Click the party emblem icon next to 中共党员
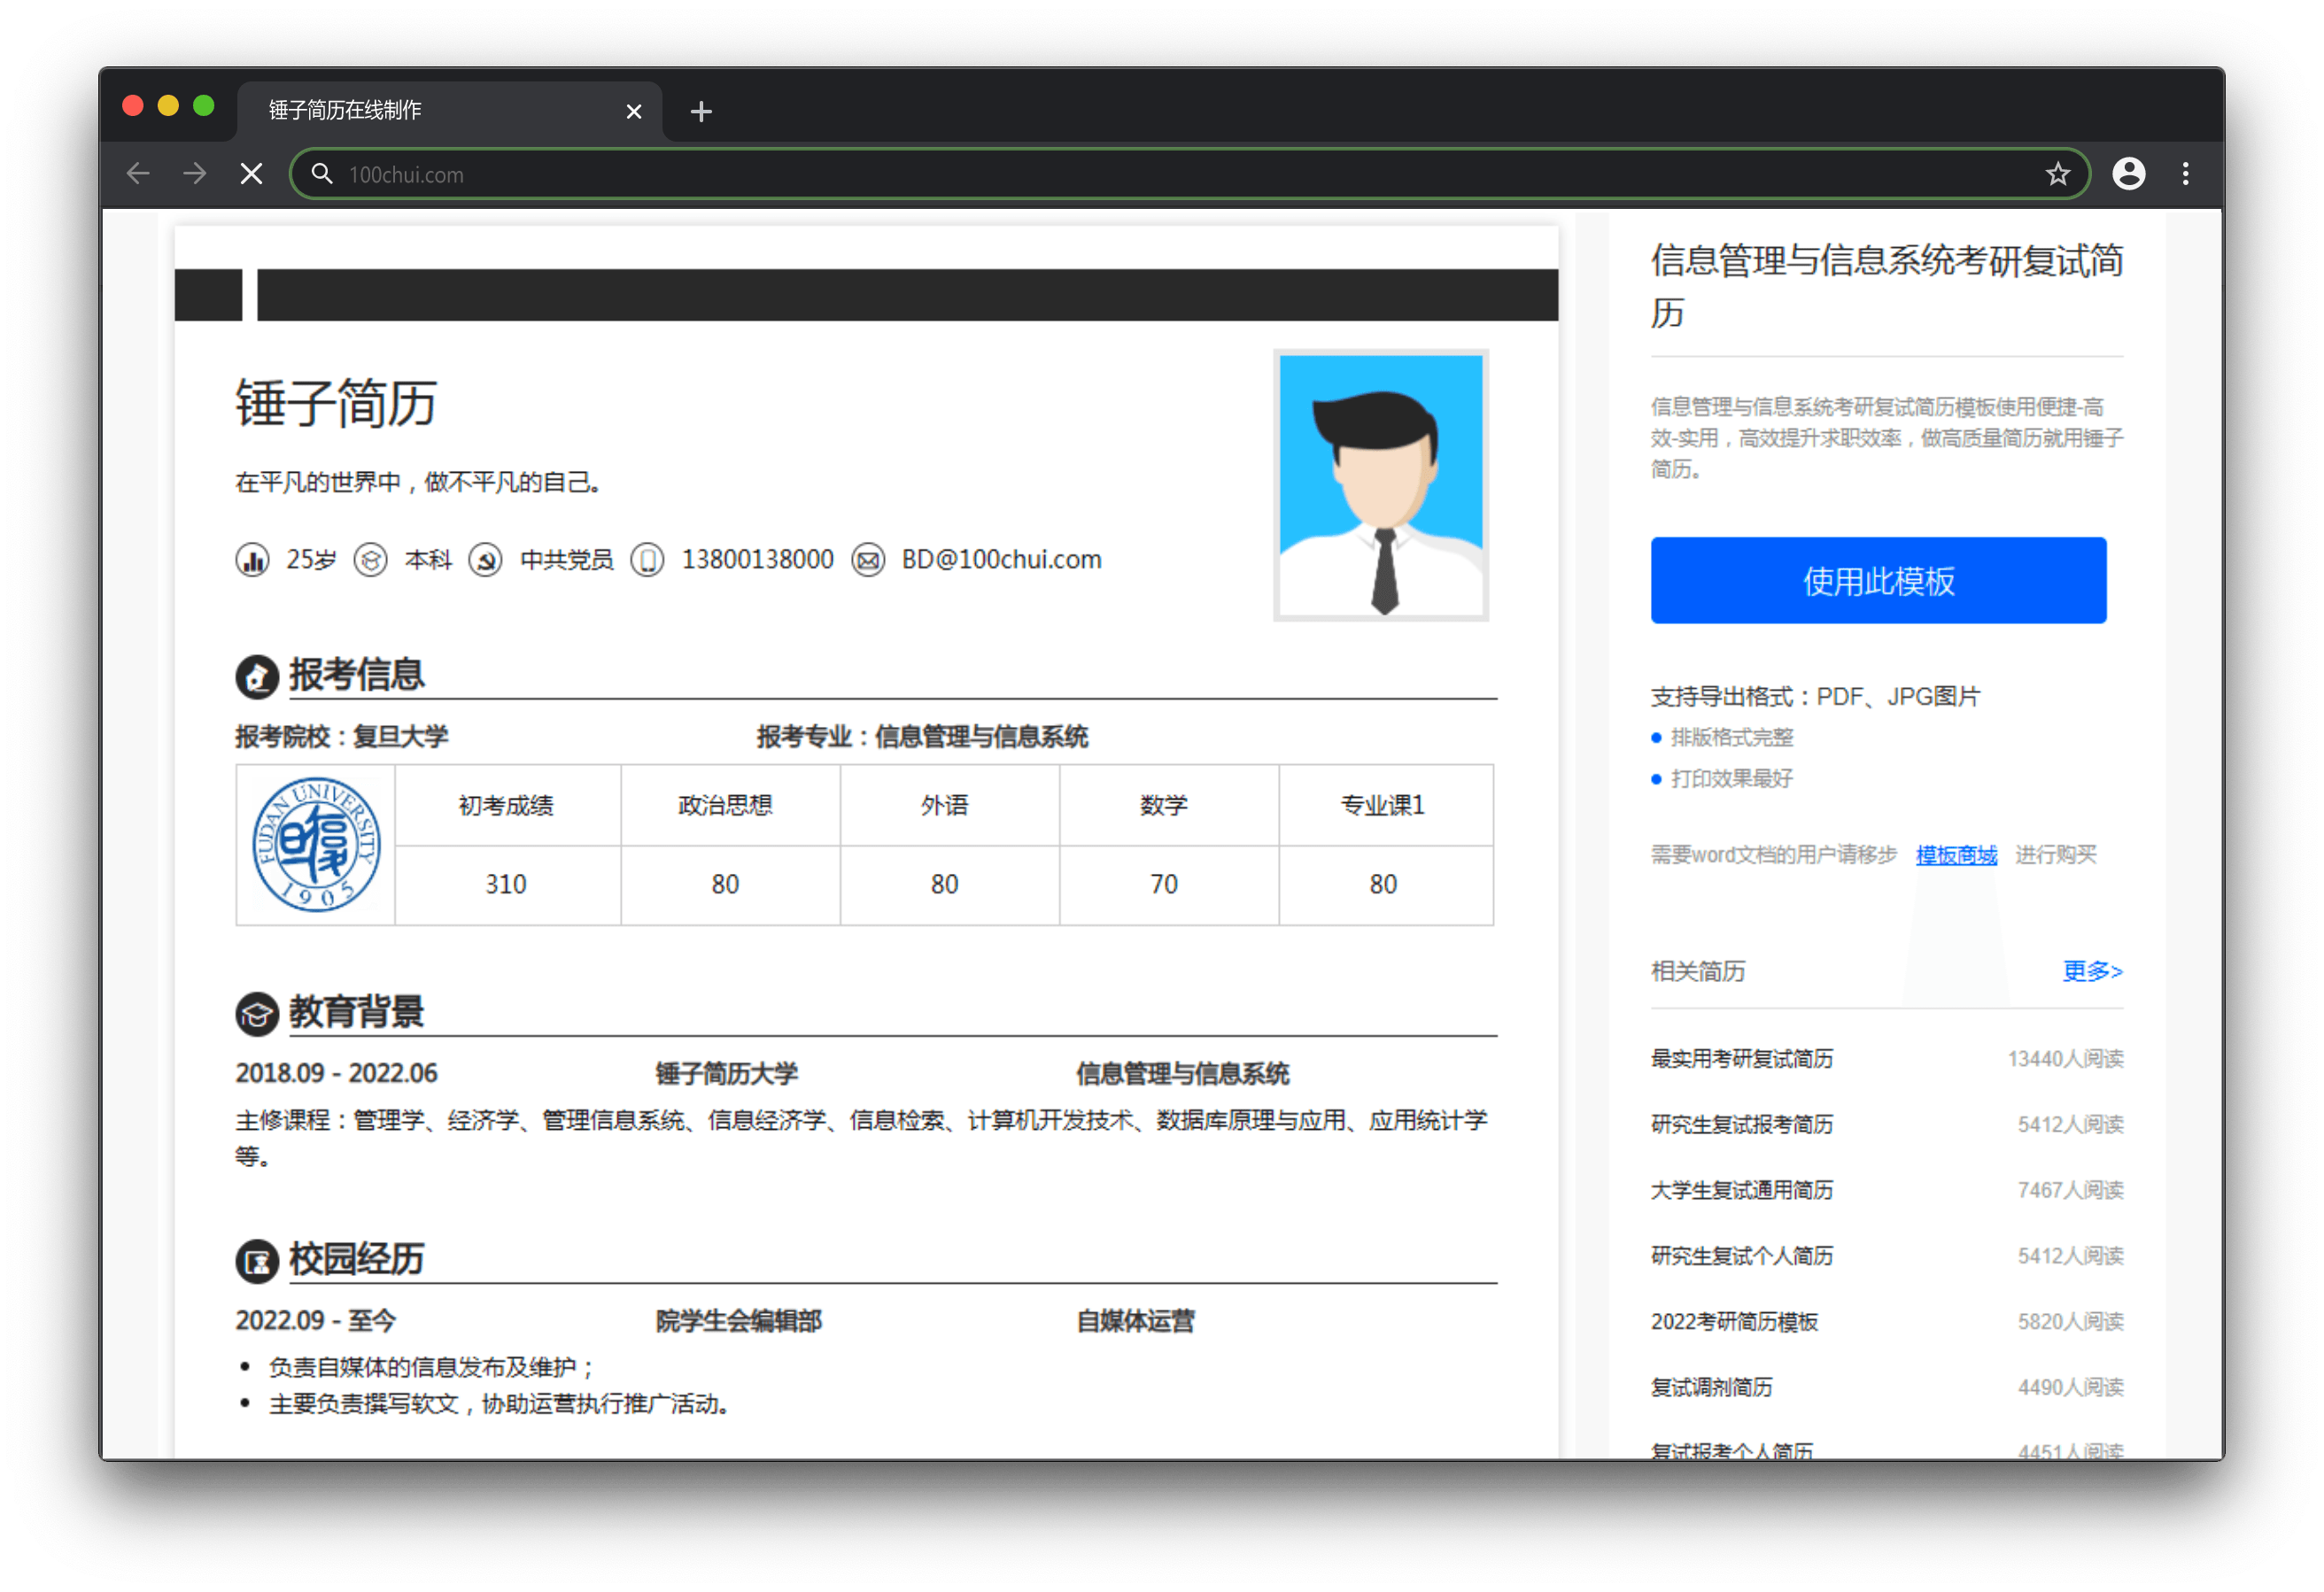The width and height of the screenshot is (2324, 1592). (x=486, y=560)
